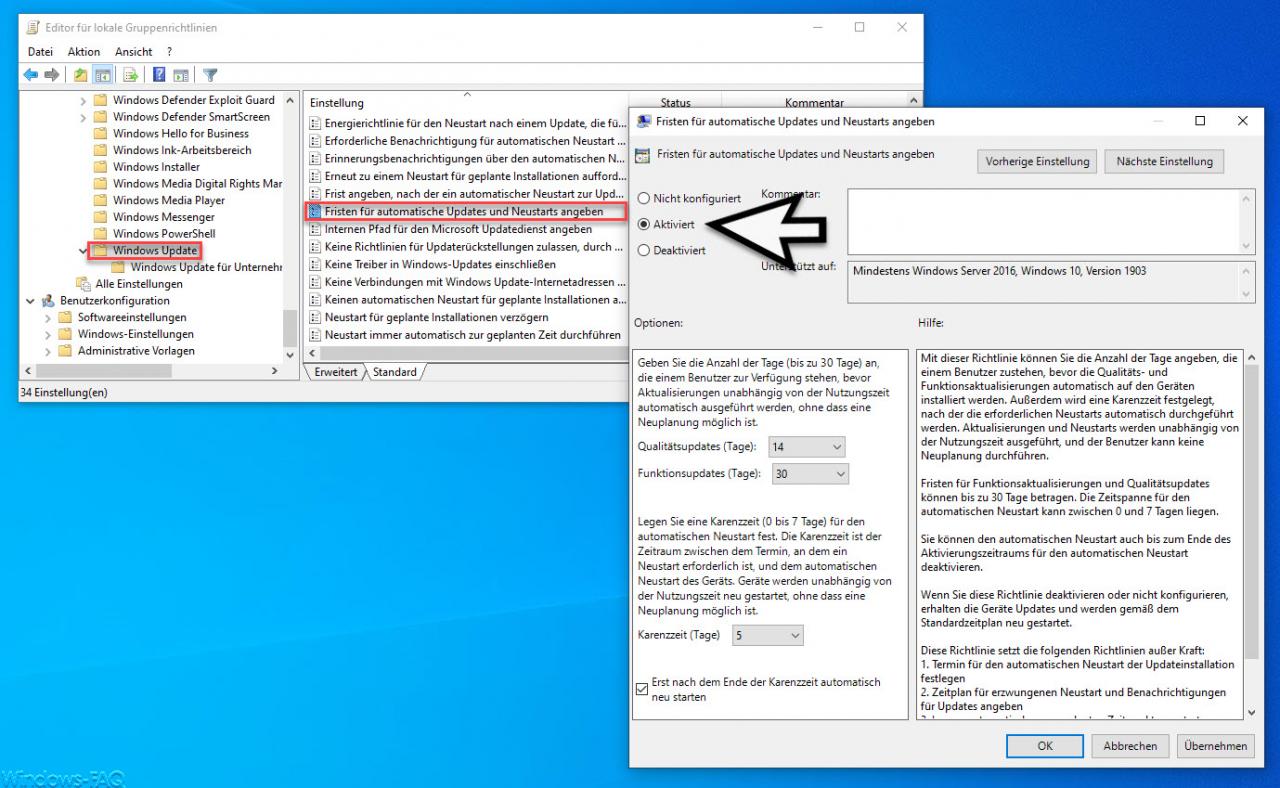Expand Windows Defender Exploit Guard node

tap(83, 100)
